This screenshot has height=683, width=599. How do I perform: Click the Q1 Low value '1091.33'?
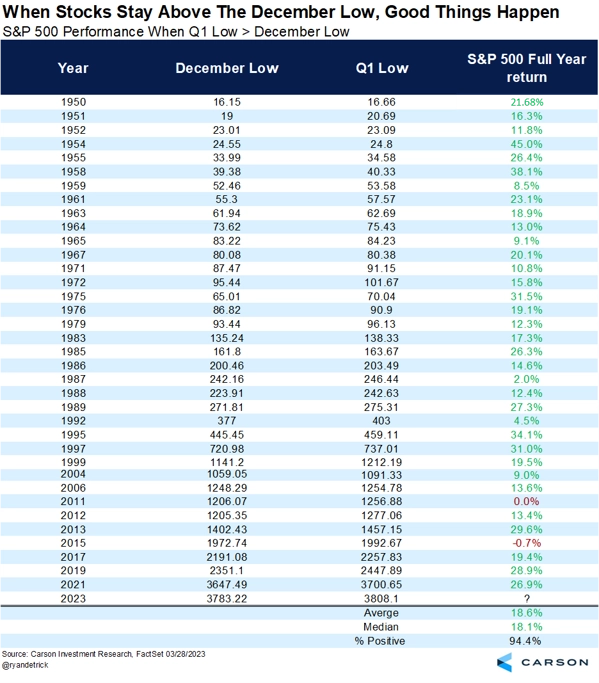pos(381,475)
